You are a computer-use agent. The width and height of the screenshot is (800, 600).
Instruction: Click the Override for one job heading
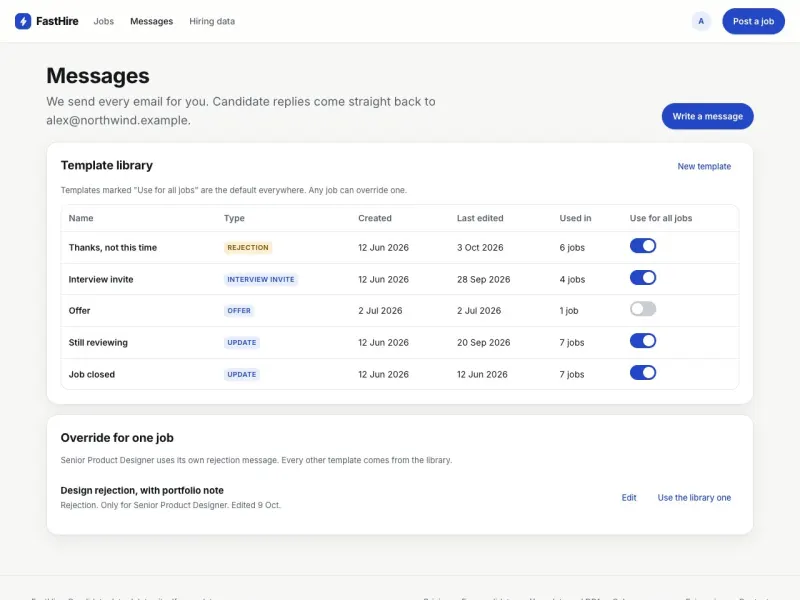point(117,438)
